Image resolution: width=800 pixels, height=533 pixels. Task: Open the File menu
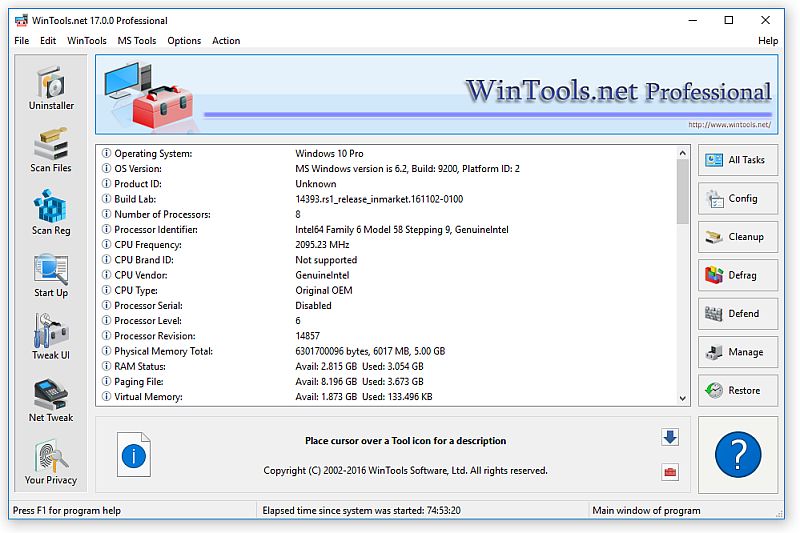pyautogui.click(x=22, y=41)
